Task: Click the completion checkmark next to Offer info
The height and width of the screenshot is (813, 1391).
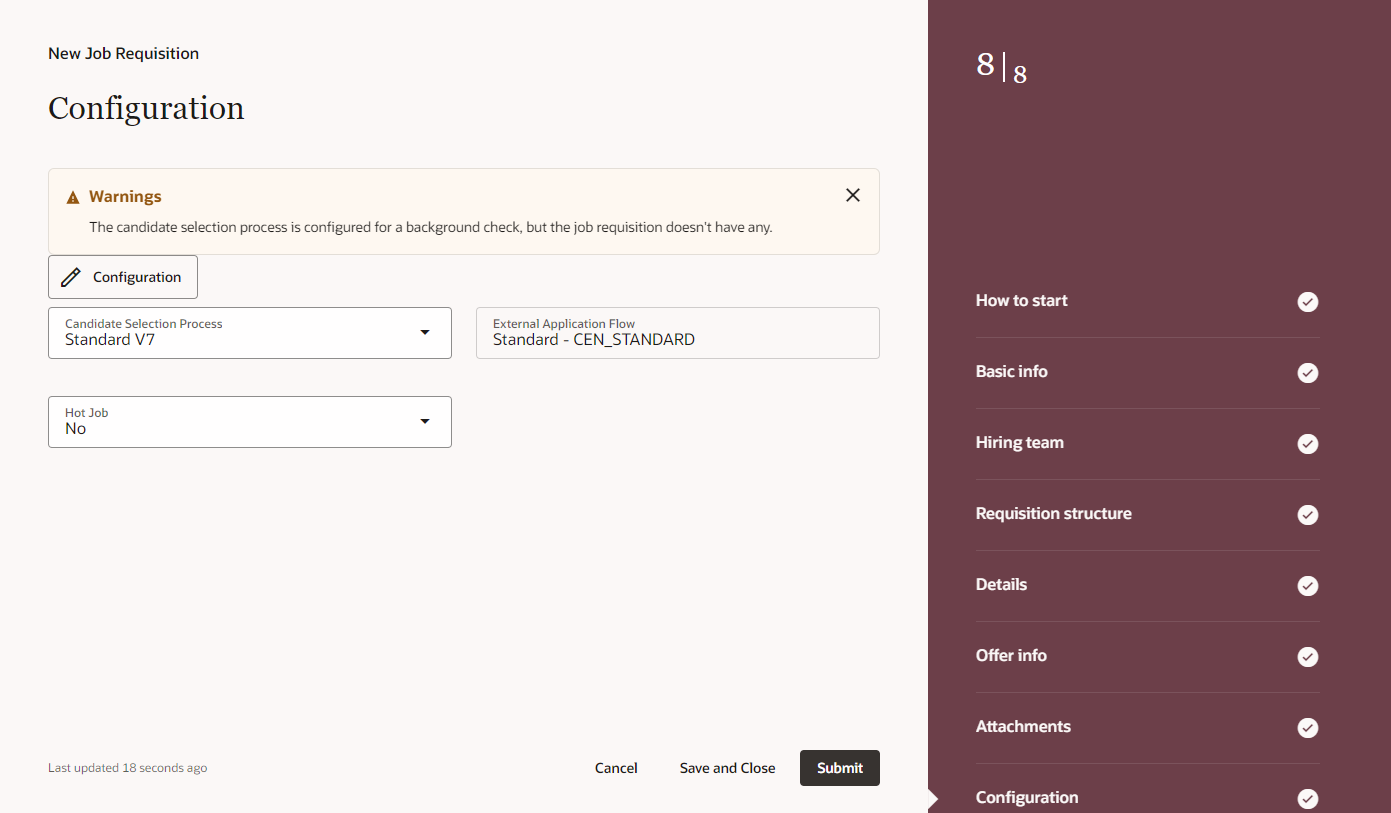Action: click(x=1307, y=656)
